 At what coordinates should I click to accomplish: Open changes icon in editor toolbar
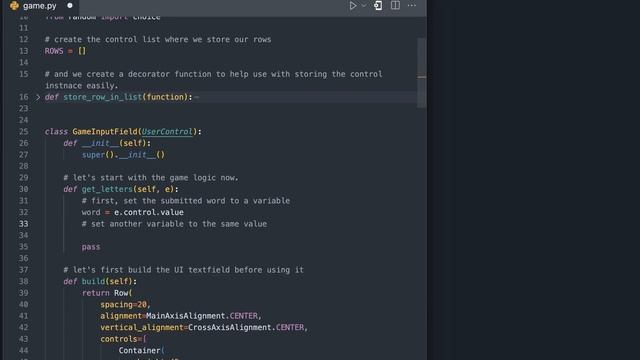coord(378,6)
